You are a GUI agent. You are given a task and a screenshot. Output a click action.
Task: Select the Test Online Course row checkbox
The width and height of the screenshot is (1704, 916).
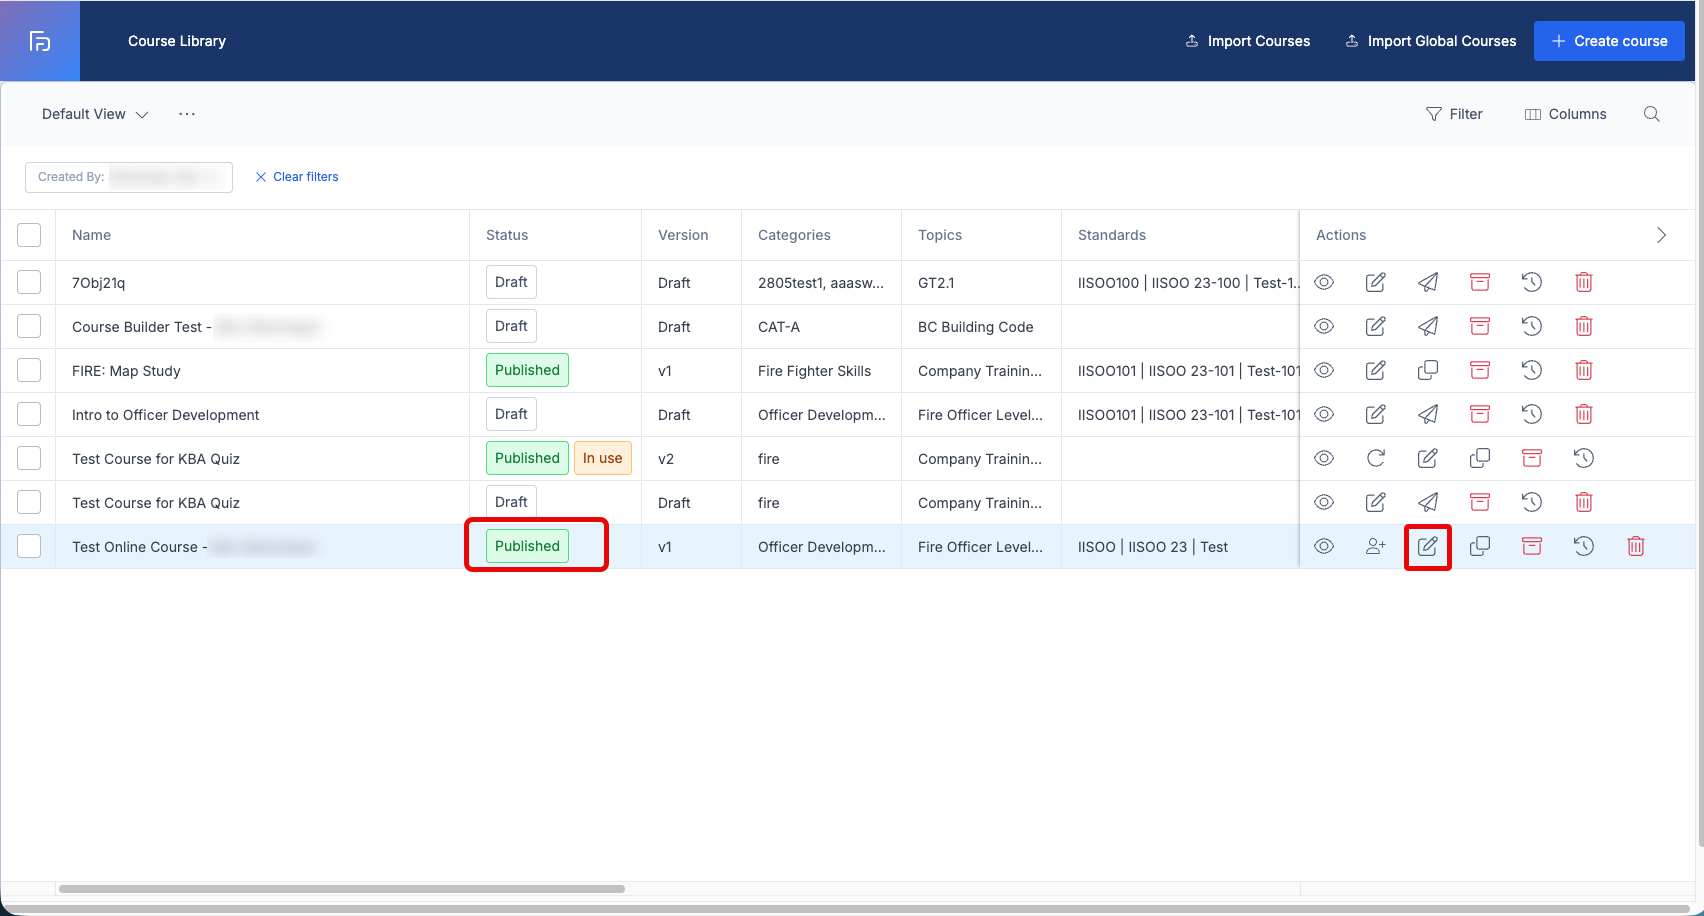[29, 546]
